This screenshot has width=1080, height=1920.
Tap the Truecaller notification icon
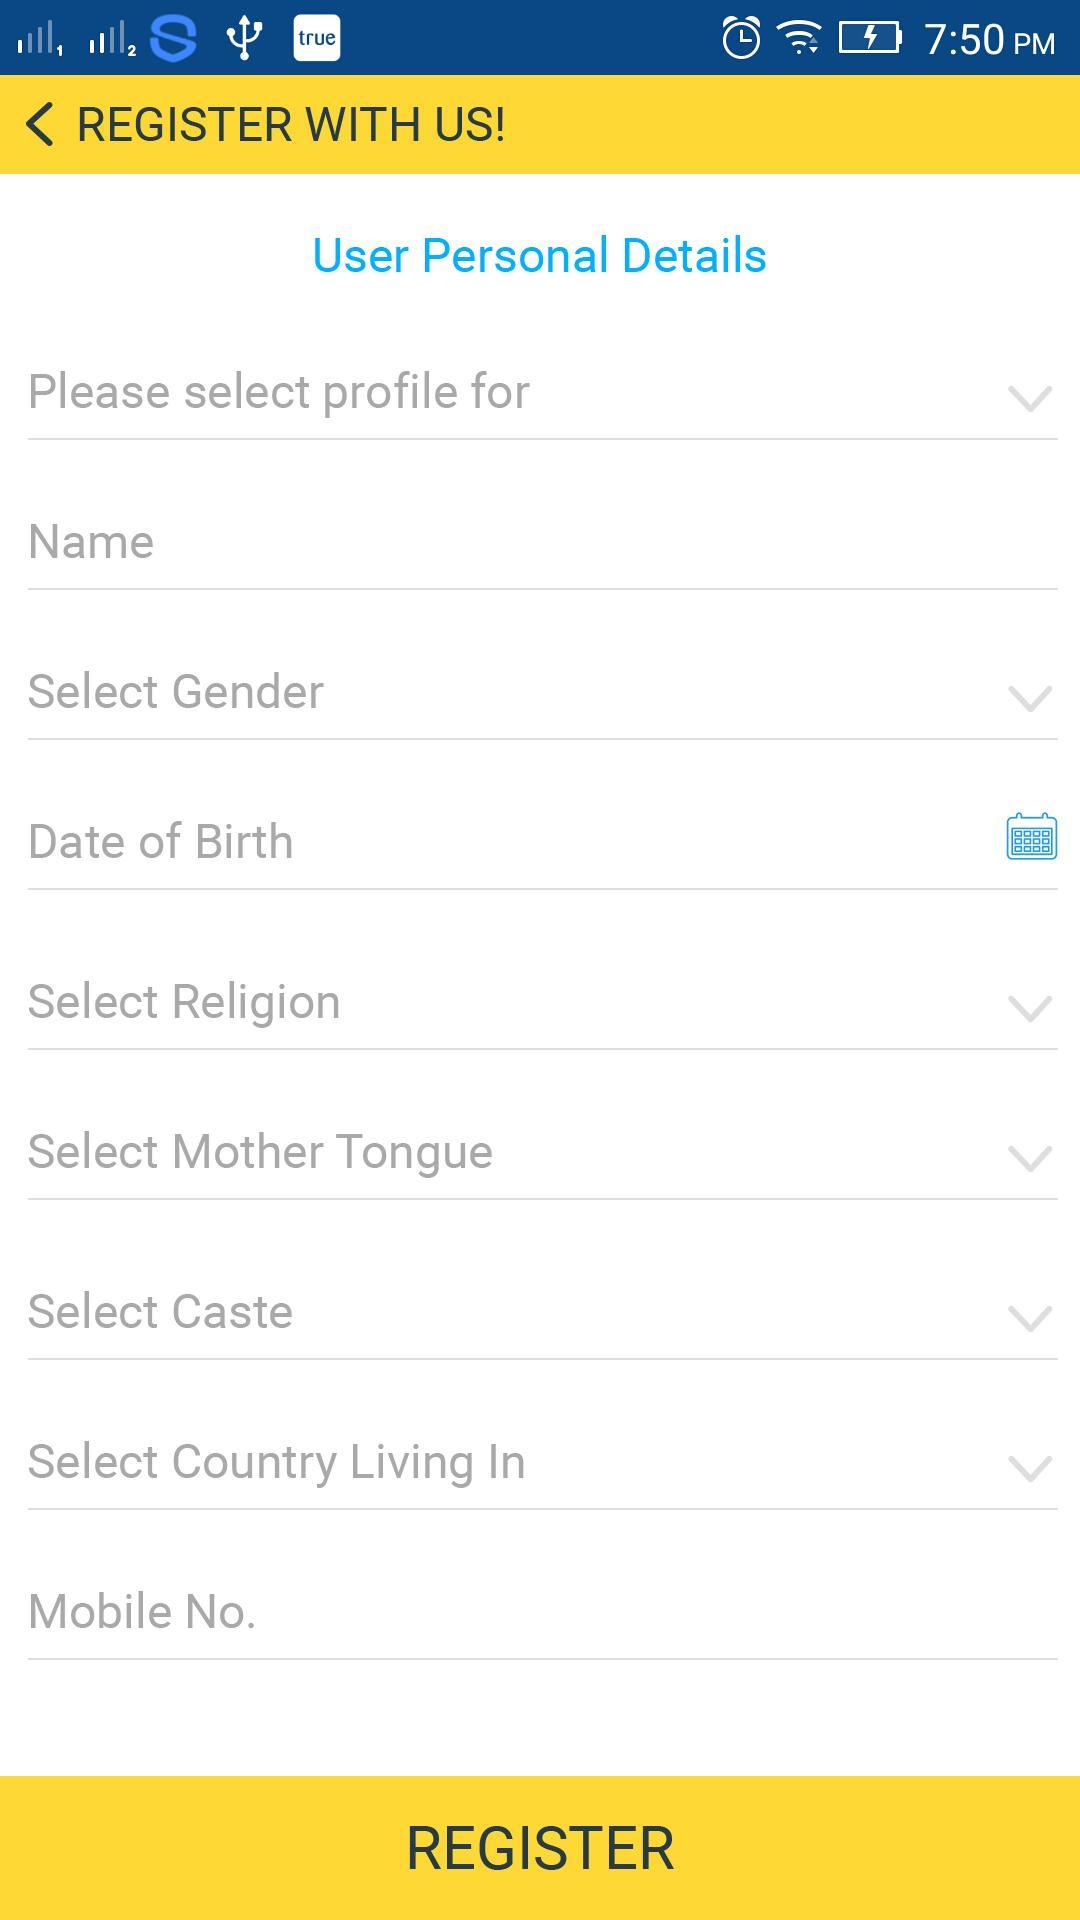click(x=317, y=38)
